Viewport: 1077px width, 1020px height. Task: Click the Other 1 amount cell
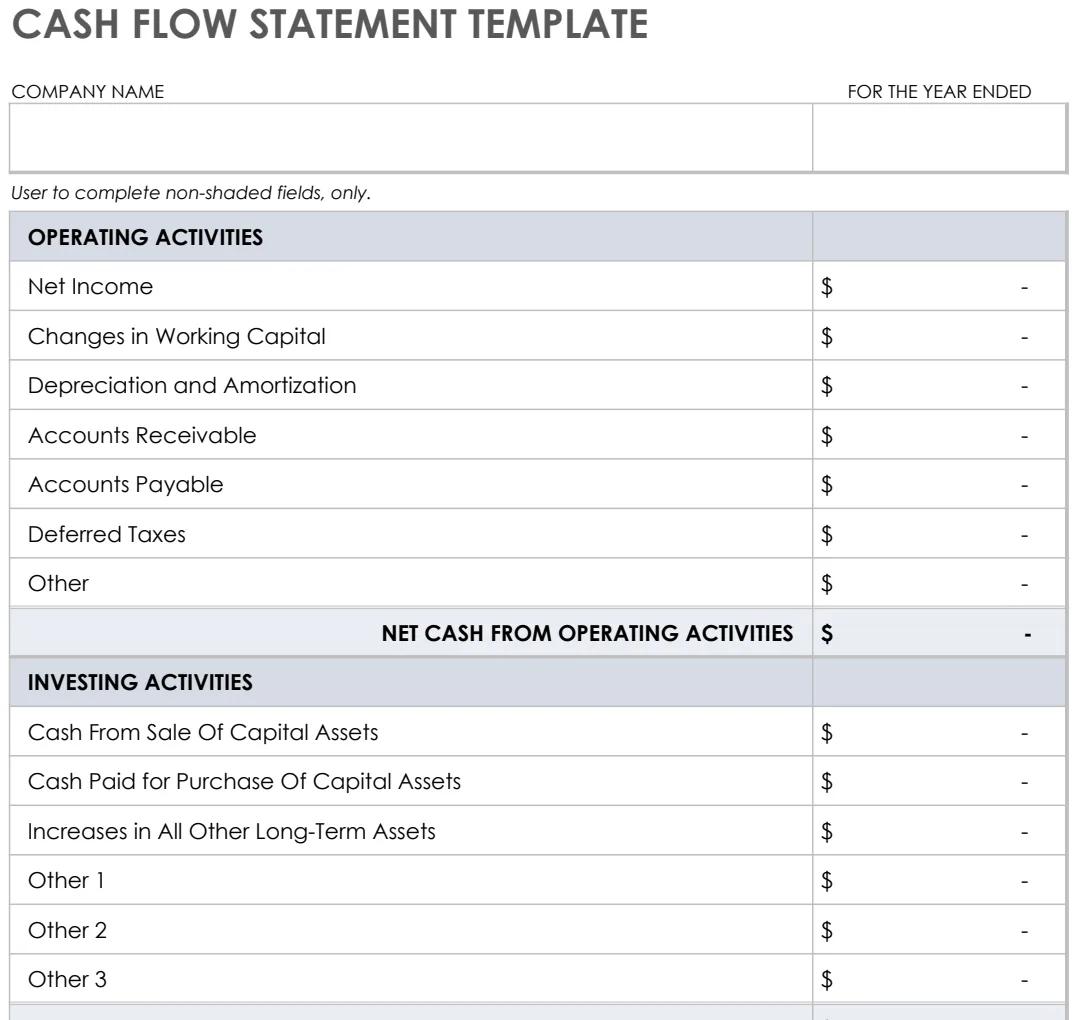[x=939, y=880]
